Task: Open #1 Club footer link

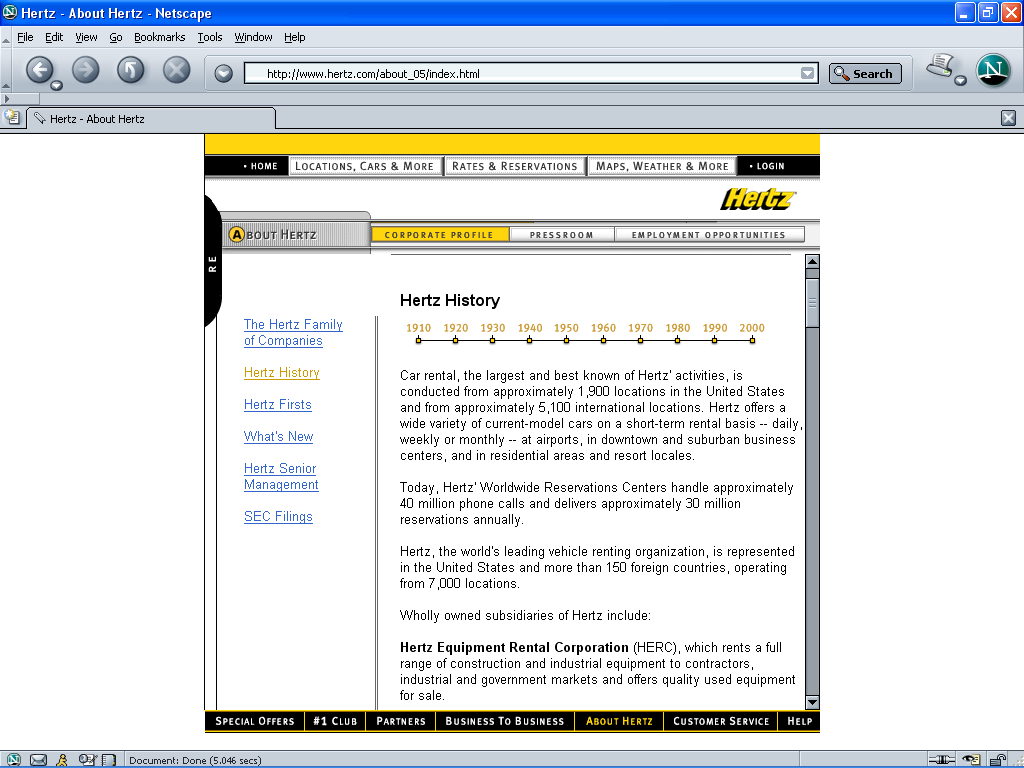Action: pyautogui.click(x=335, y=721)
